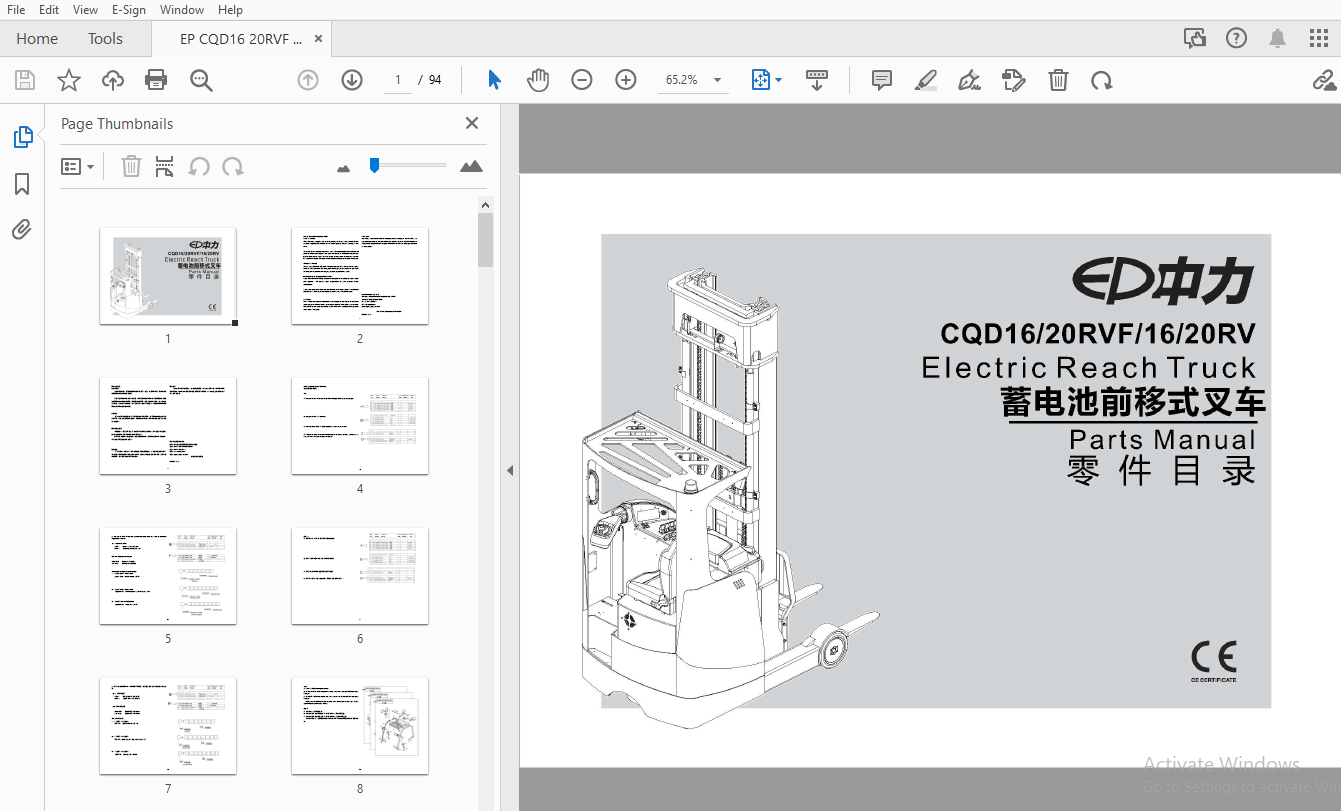Enlarge thumbnail size mountain icon
The width and height of the screenshot is (1341, 811).
472,166
